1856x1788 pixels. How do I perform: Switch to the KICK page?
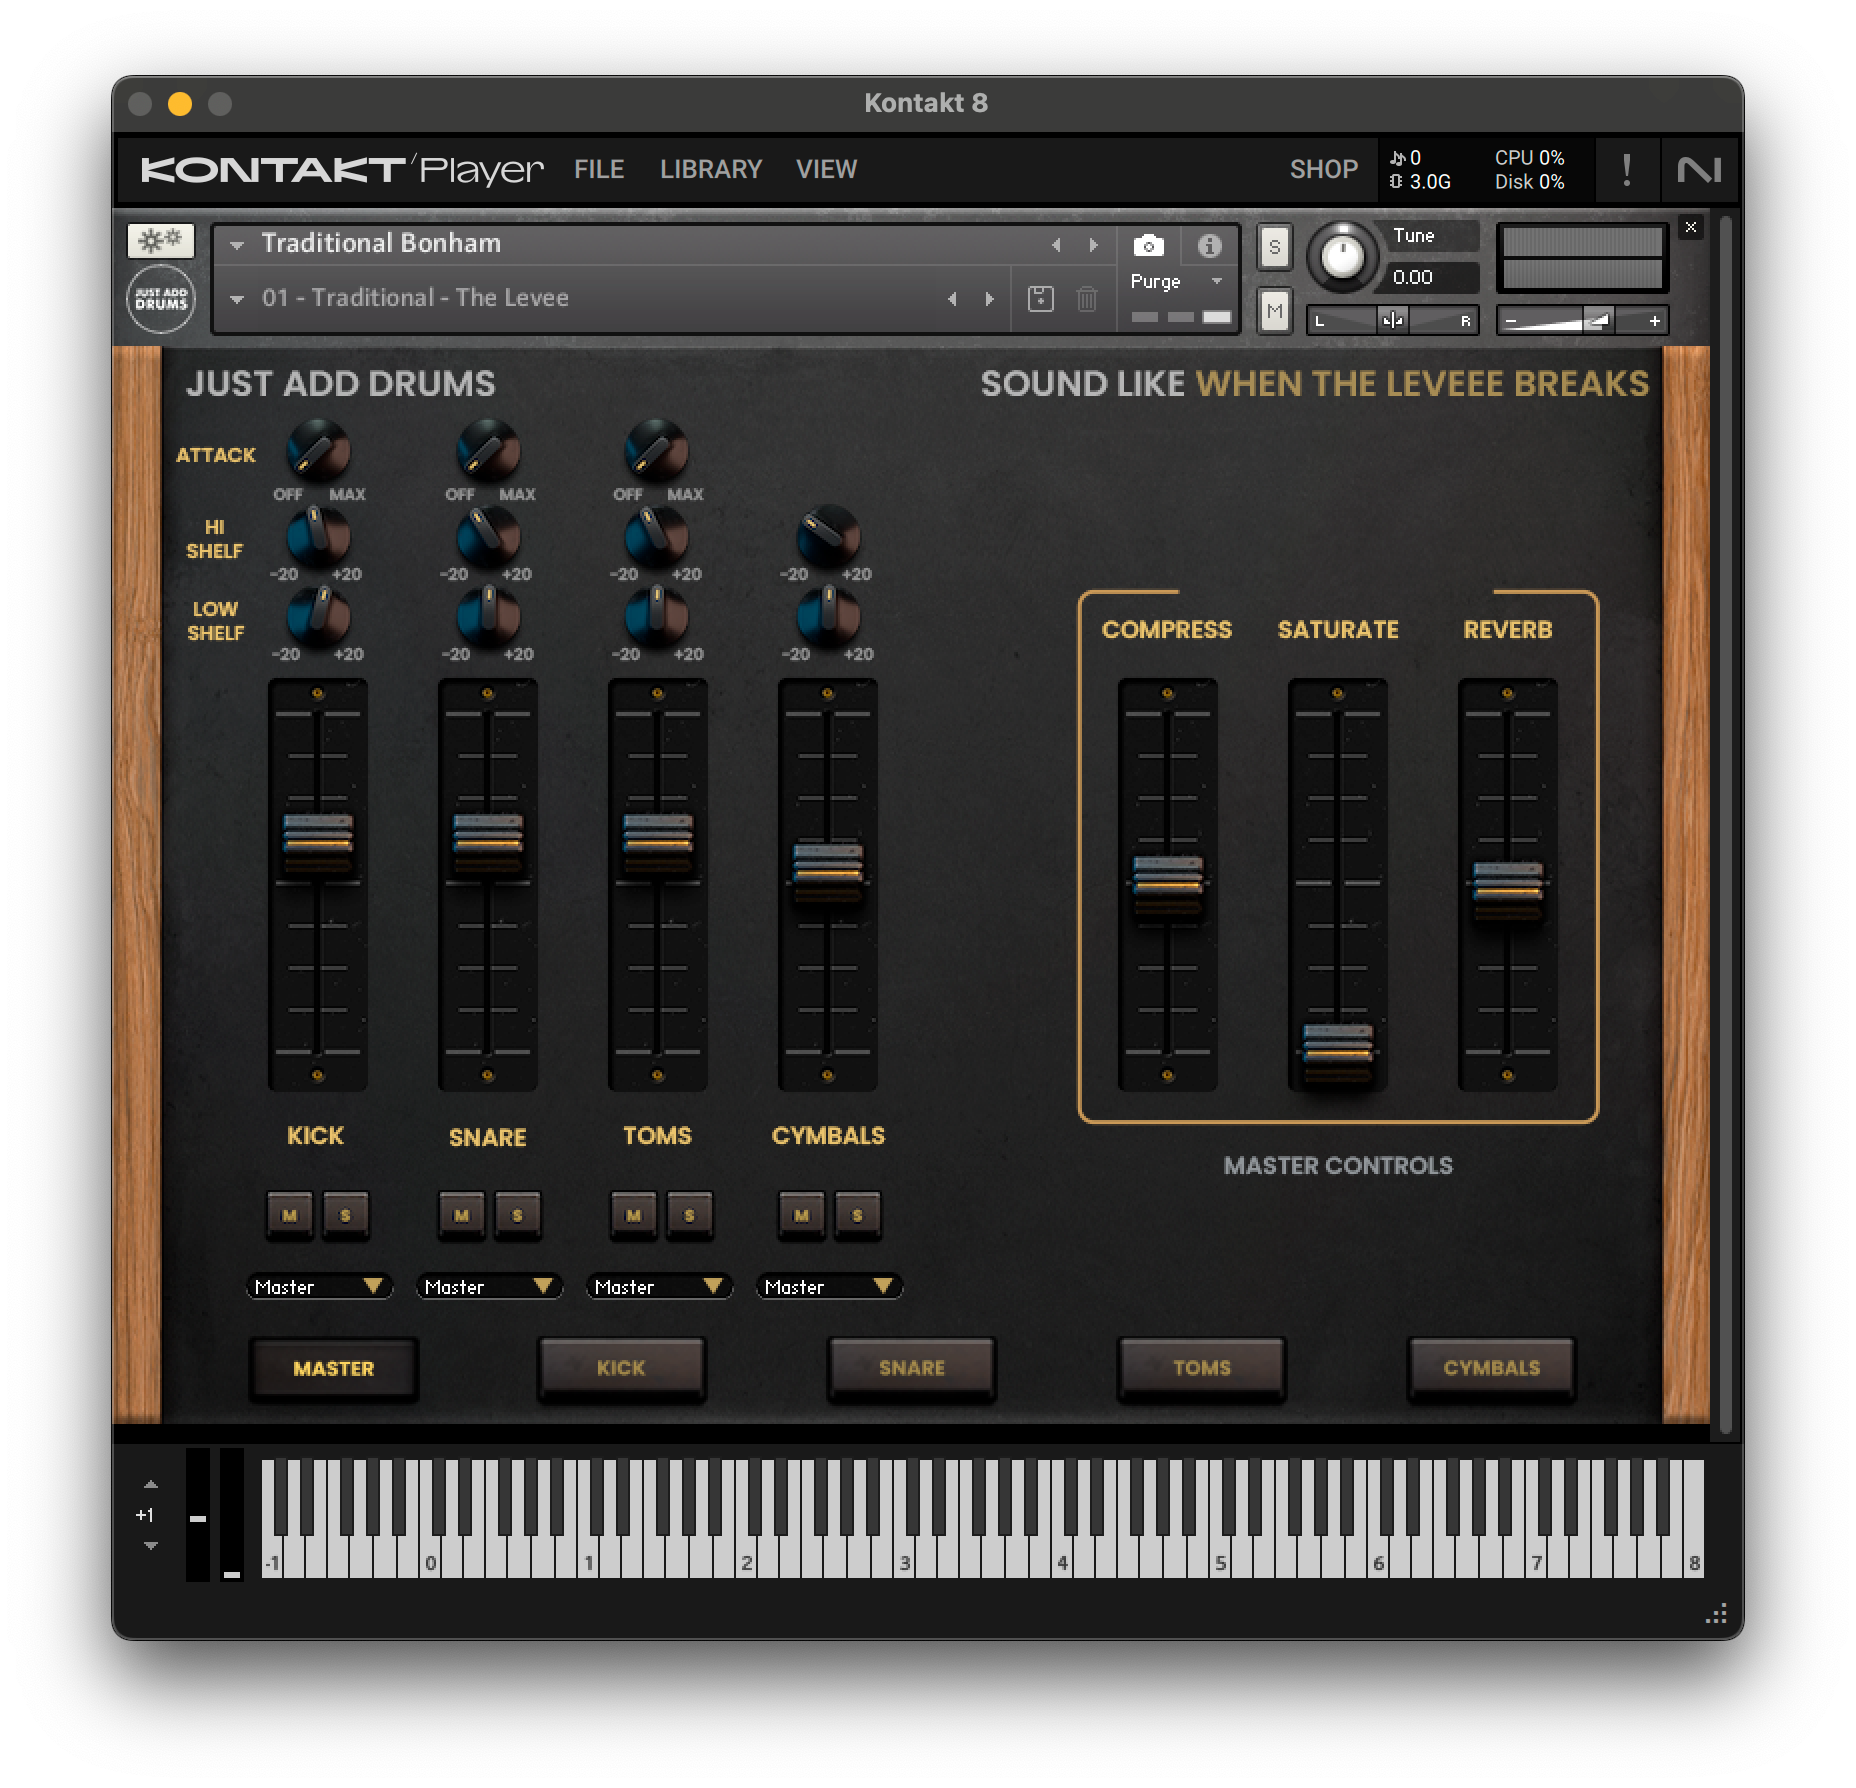tap(621, 1368)
